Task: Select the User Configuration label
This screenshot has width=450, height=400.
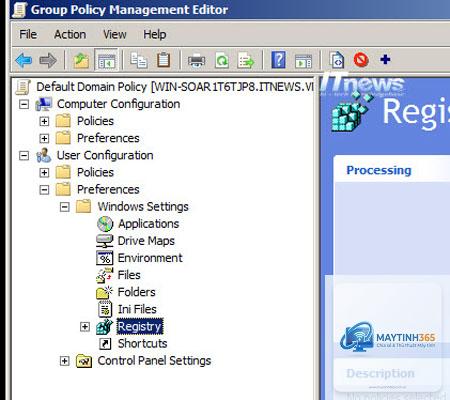Action: (105, 155)
